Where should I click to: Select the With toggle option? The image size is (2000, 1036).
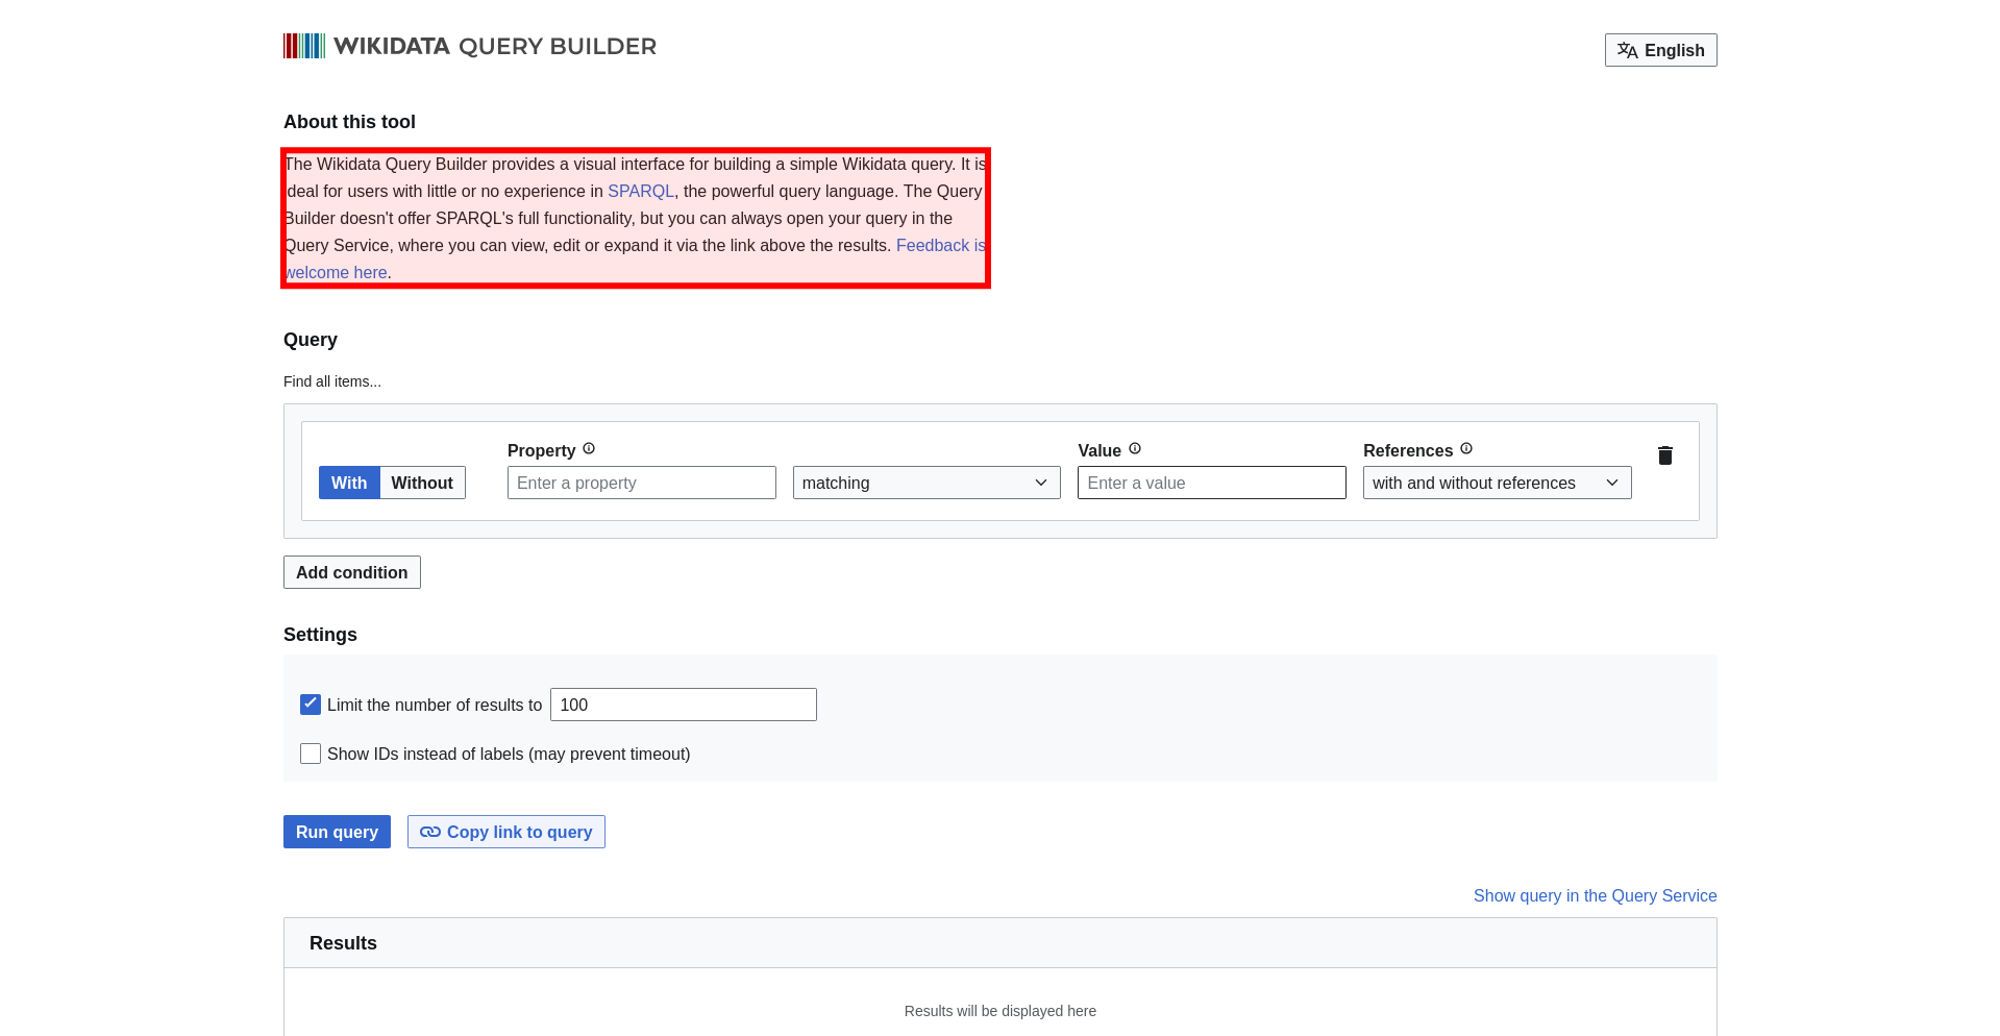tap(349, 483)
